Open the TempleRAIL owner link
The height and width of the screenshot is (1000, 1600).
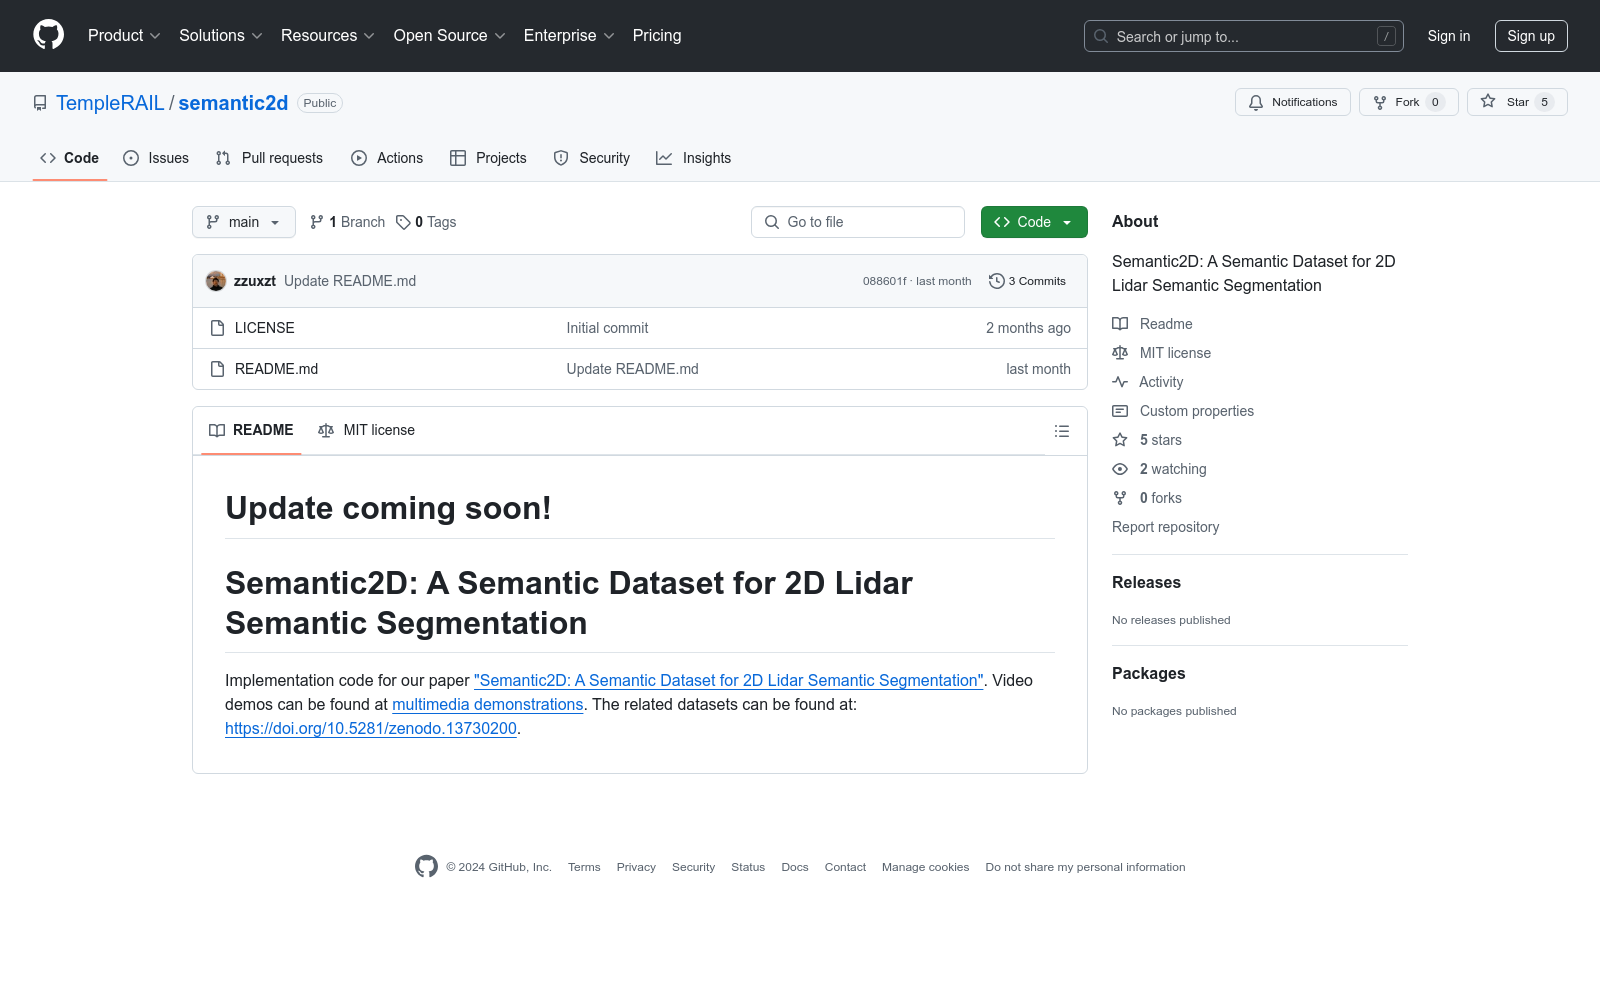110,103
